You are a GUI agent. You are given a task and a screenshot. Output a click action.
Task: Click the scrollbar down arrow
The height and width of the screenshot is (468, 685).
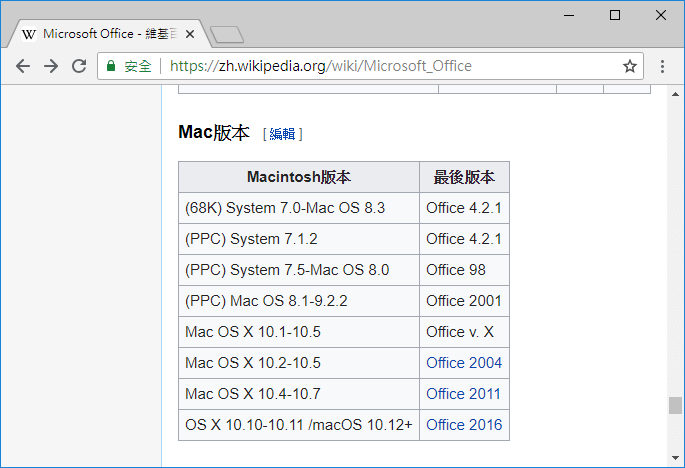coord(675,458)
